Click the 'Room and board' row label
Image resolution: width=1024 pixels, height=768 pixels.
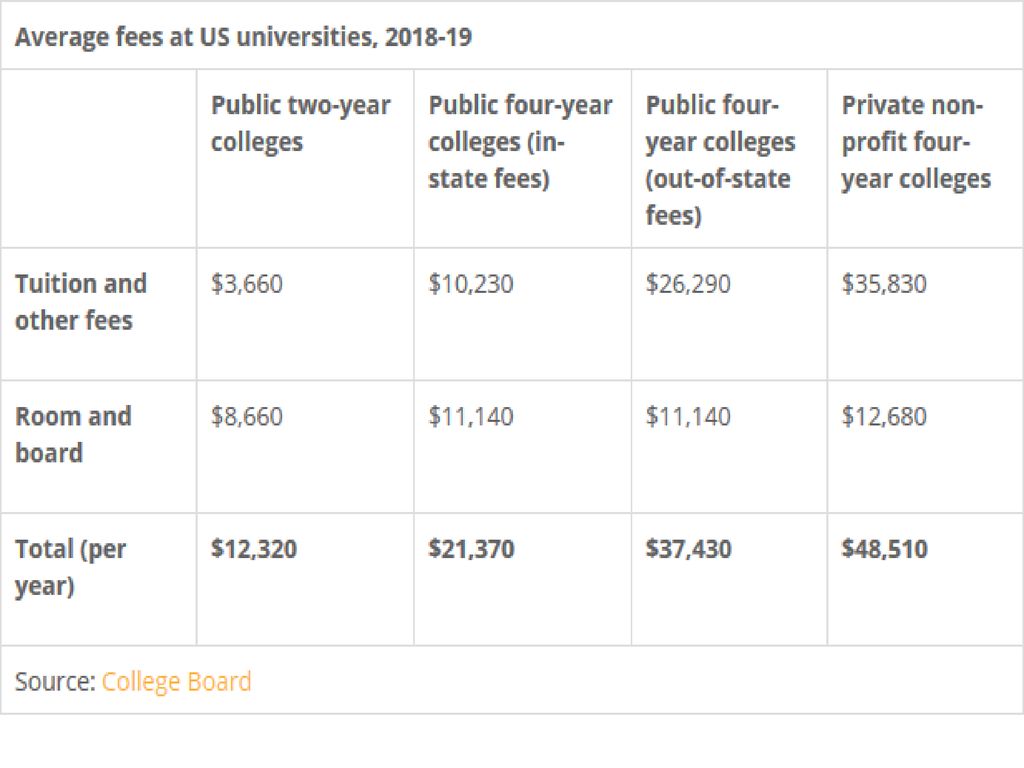(72, 434)
